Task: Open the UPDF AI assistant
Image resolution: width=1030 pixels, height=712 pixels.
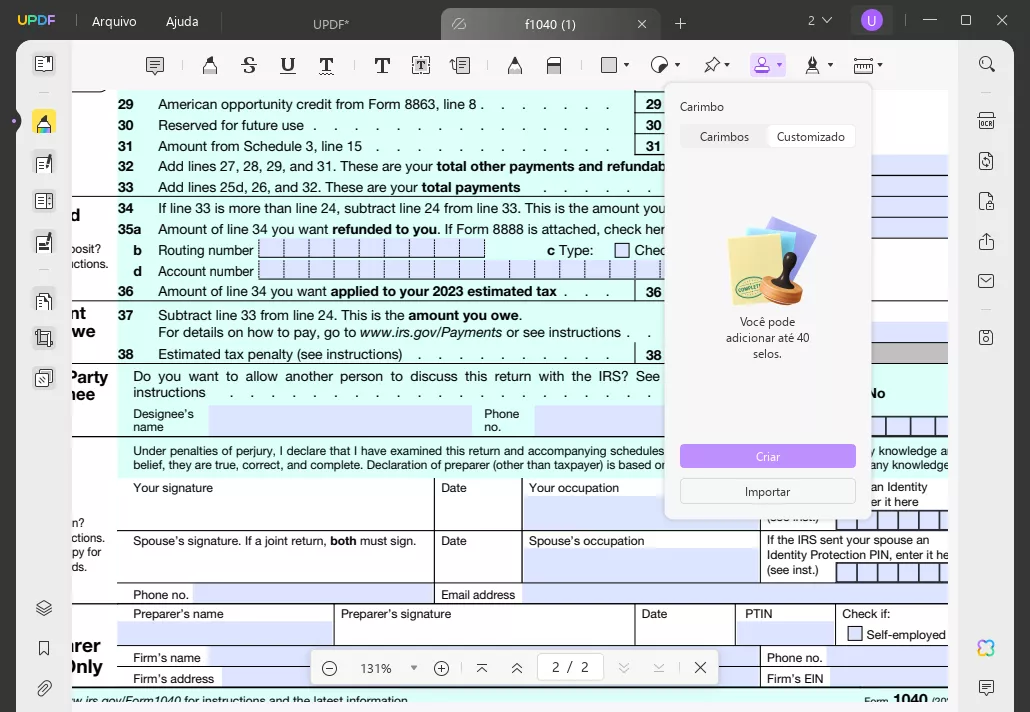Action: [986, 648]
